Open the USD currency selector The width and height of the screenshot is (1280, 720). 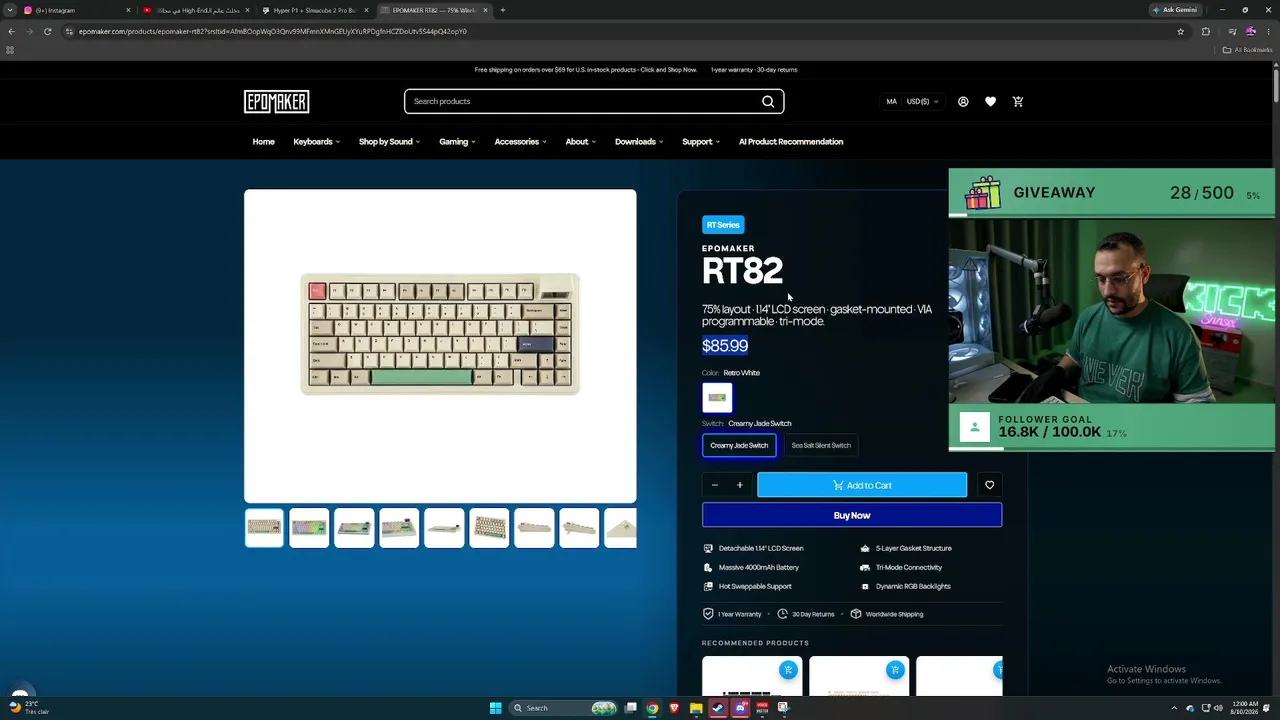click(x=922, y=101)
